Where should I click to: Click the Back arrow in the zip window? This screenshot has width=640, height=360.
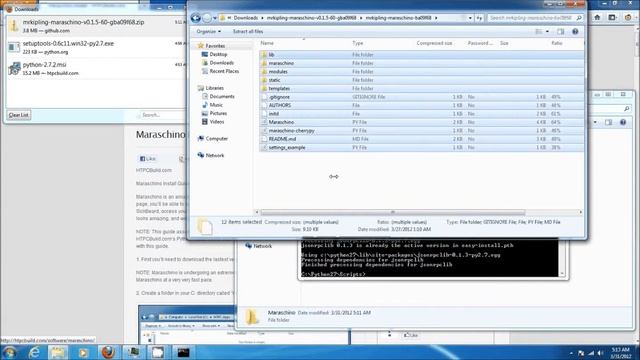pyautogui.click(x=196, y=18)
